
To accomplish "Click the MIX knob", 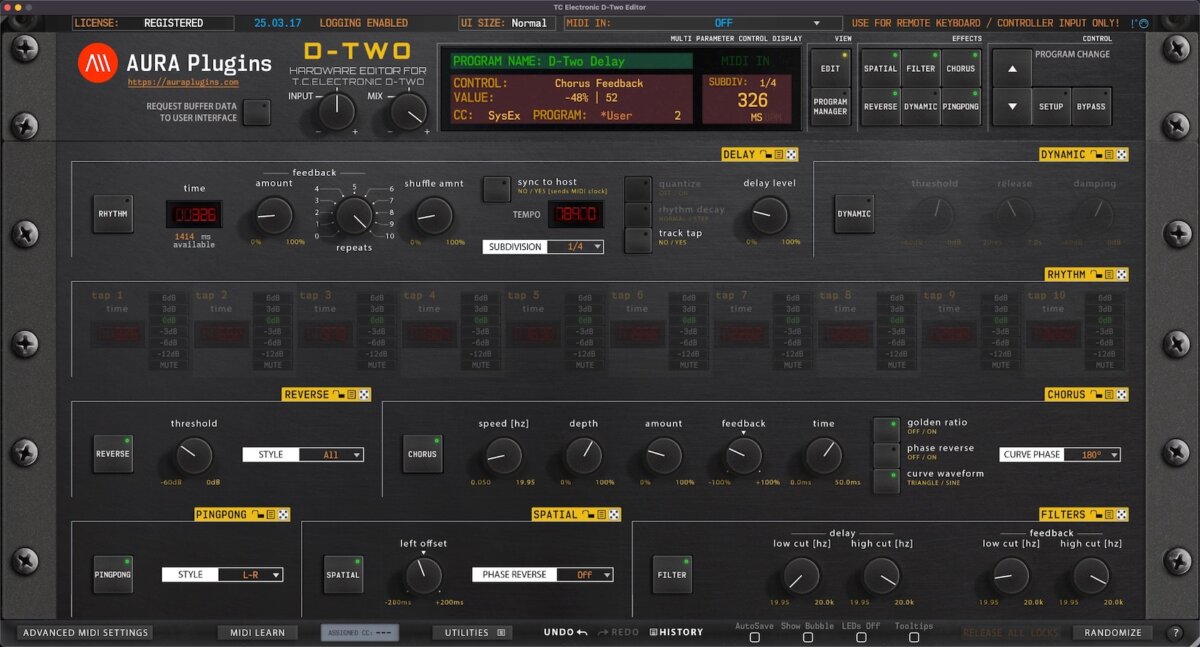I will pos(407,112).
